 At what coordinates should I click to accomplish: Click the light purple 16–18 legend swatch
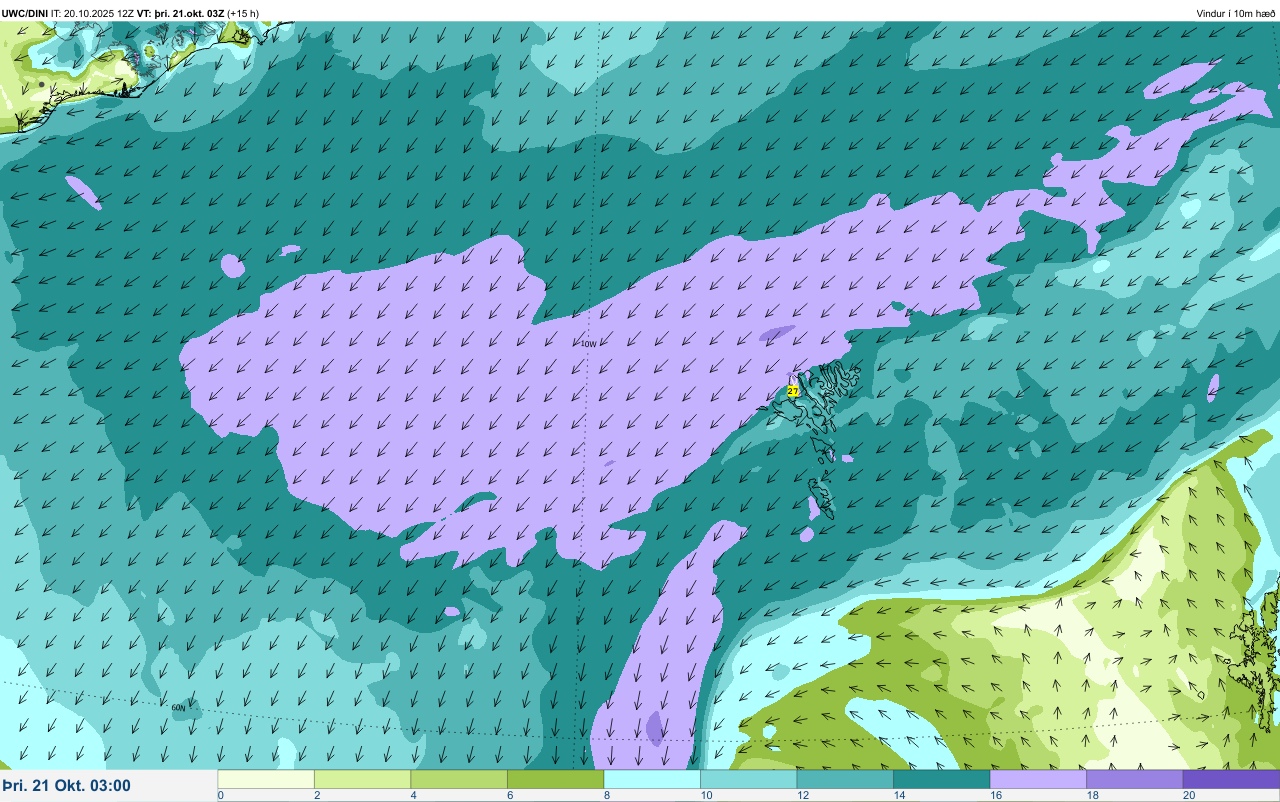click(x=1038, y=779)
